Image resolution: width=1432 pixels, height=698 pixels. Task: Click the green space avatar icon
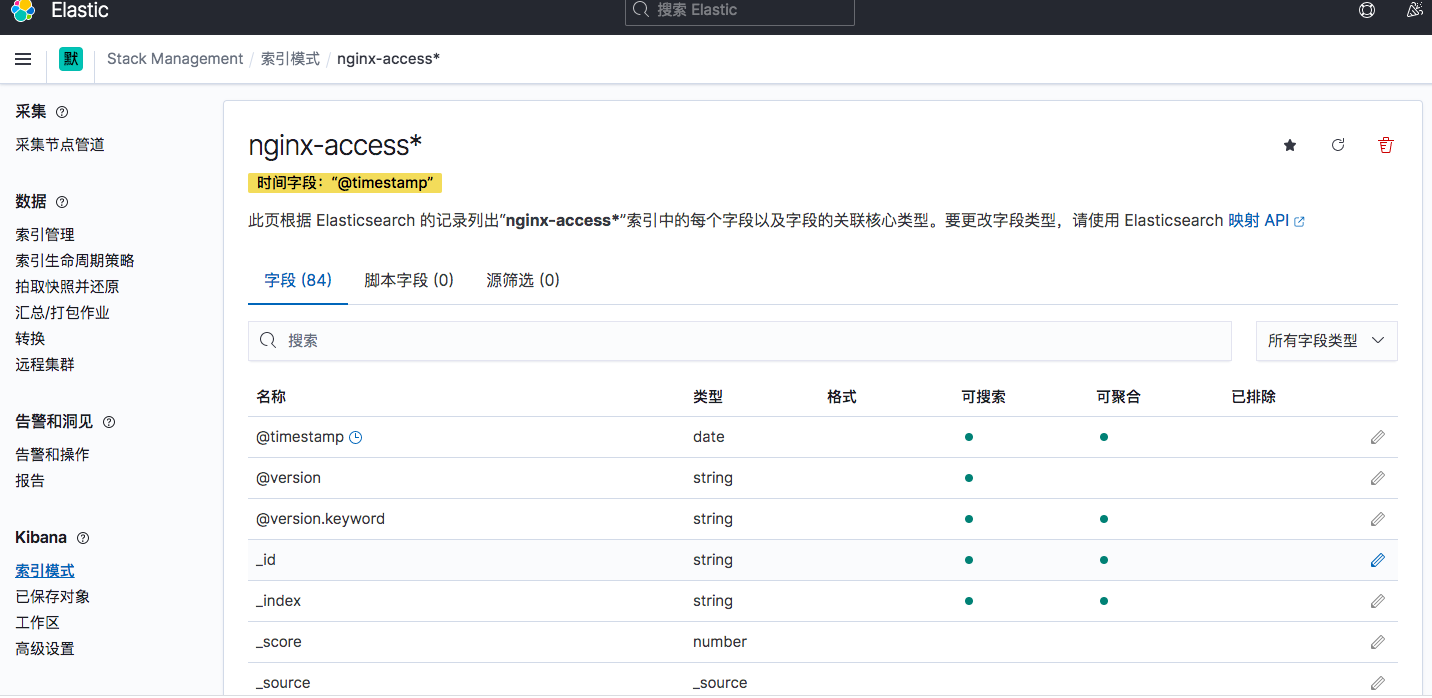click(x=71, y=59)
